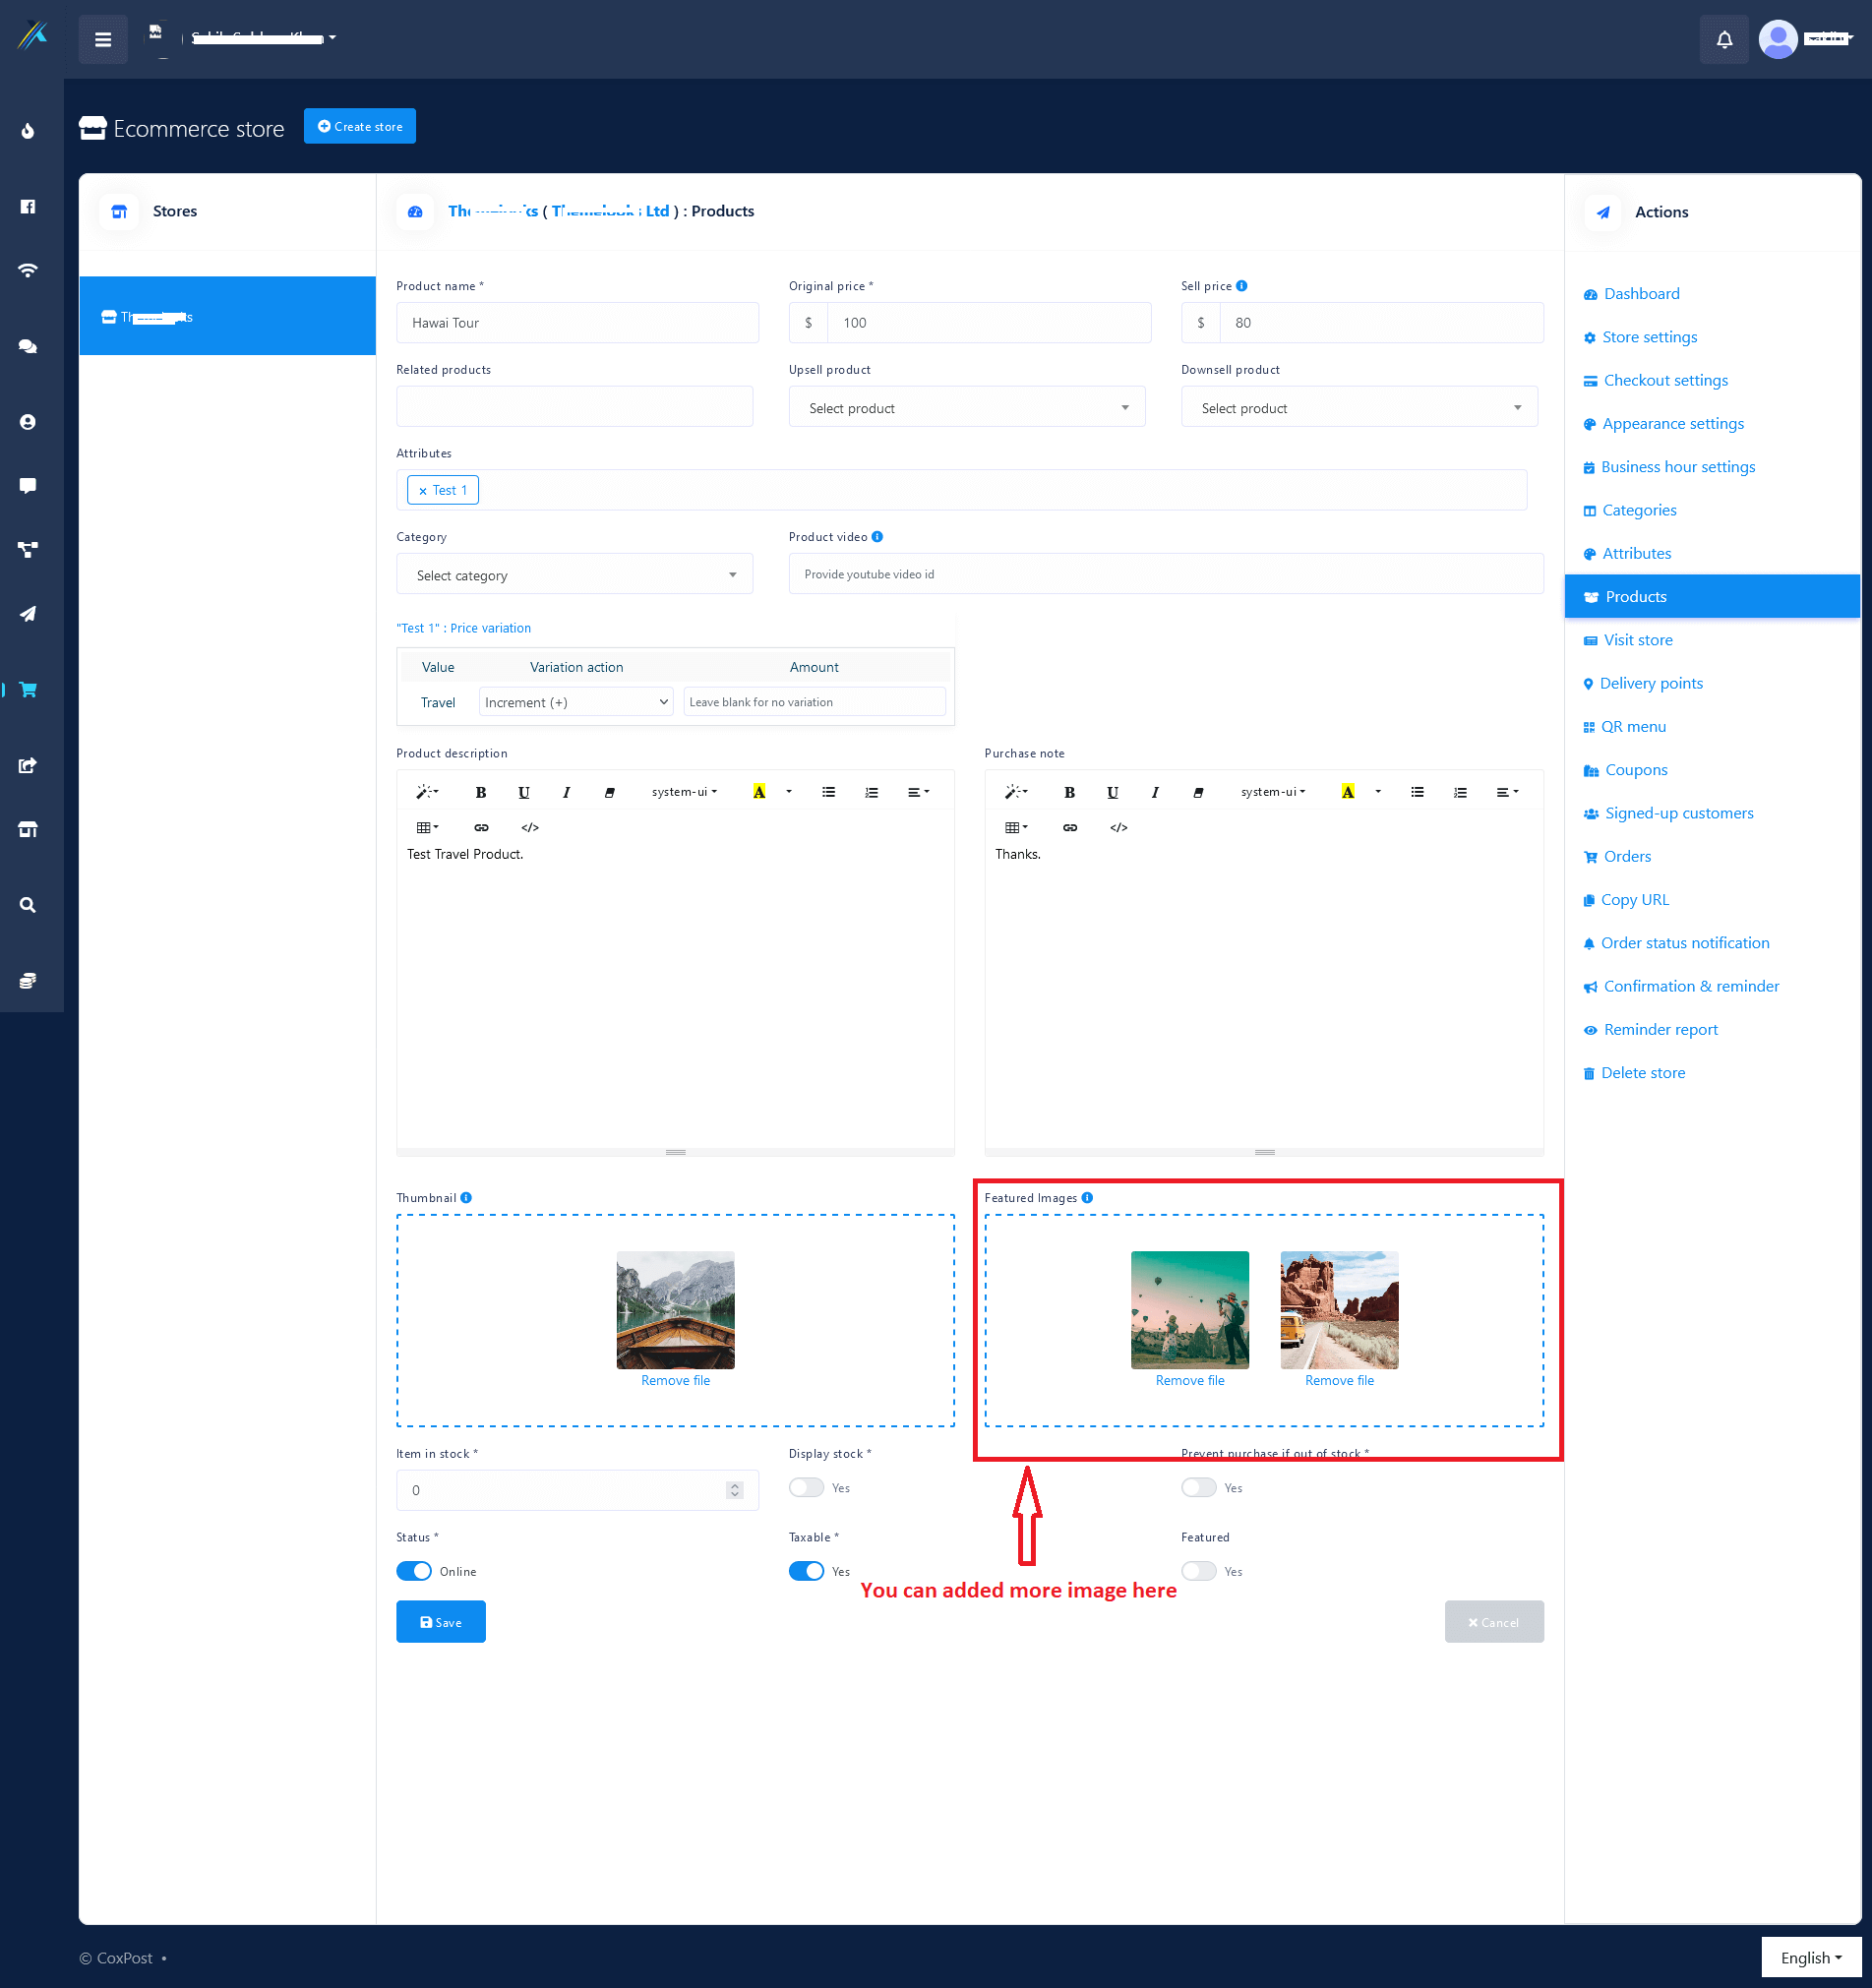Enable the Featured product toggle
Screen dimensions: 1872x1988
[1198, 1571]
